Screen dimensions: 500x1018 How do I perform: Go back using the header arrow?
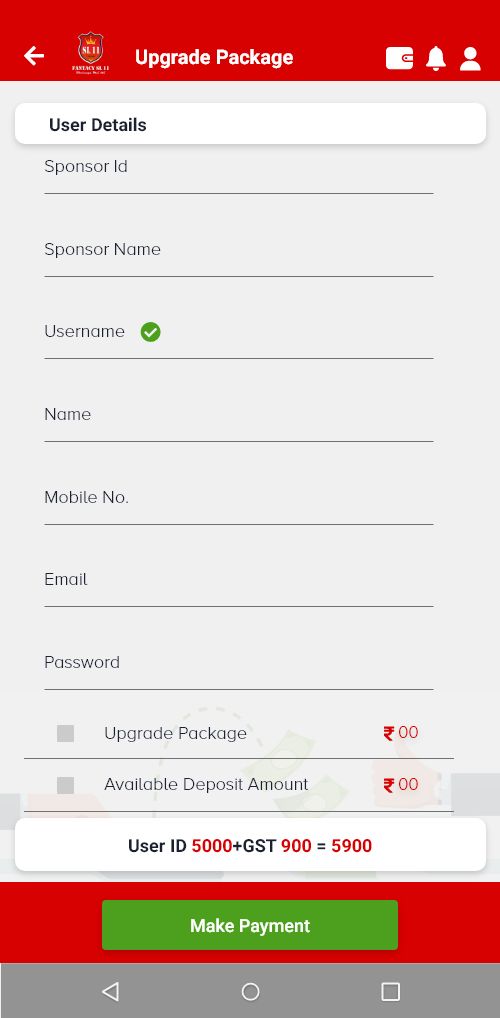34,56
